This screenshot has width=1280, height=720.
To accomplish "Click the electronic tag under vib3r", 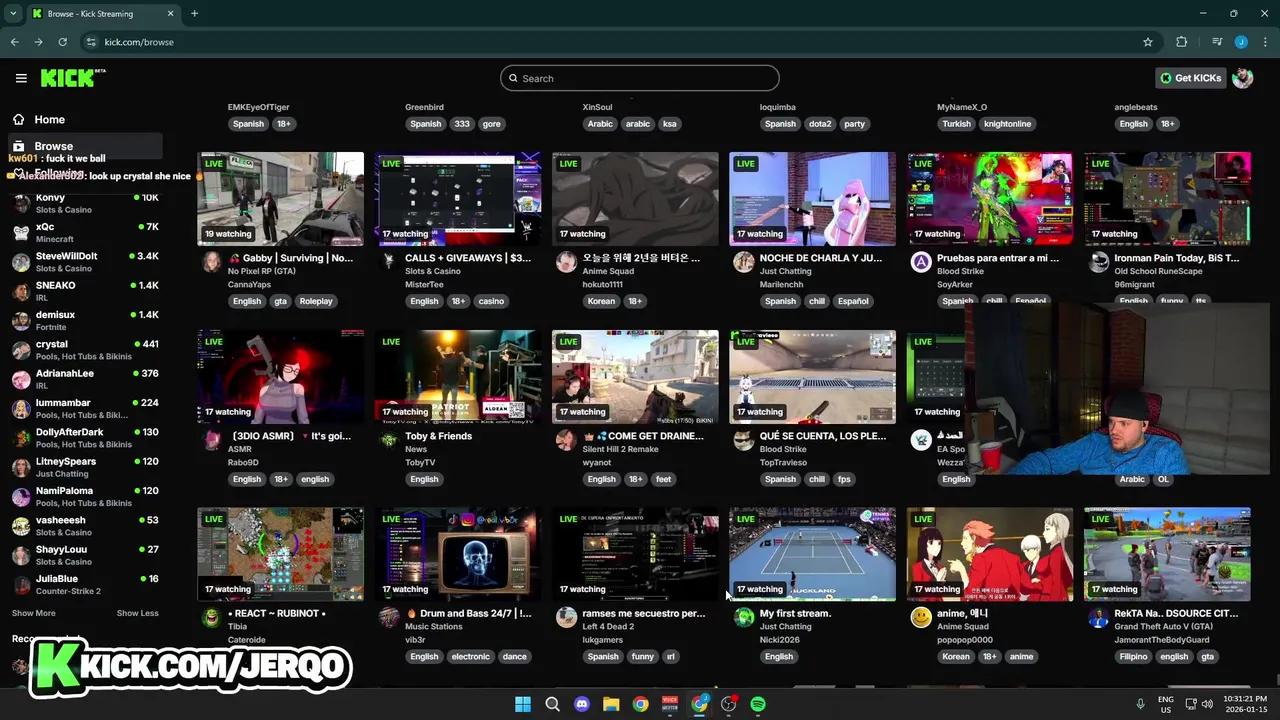I will click(470, 657).
